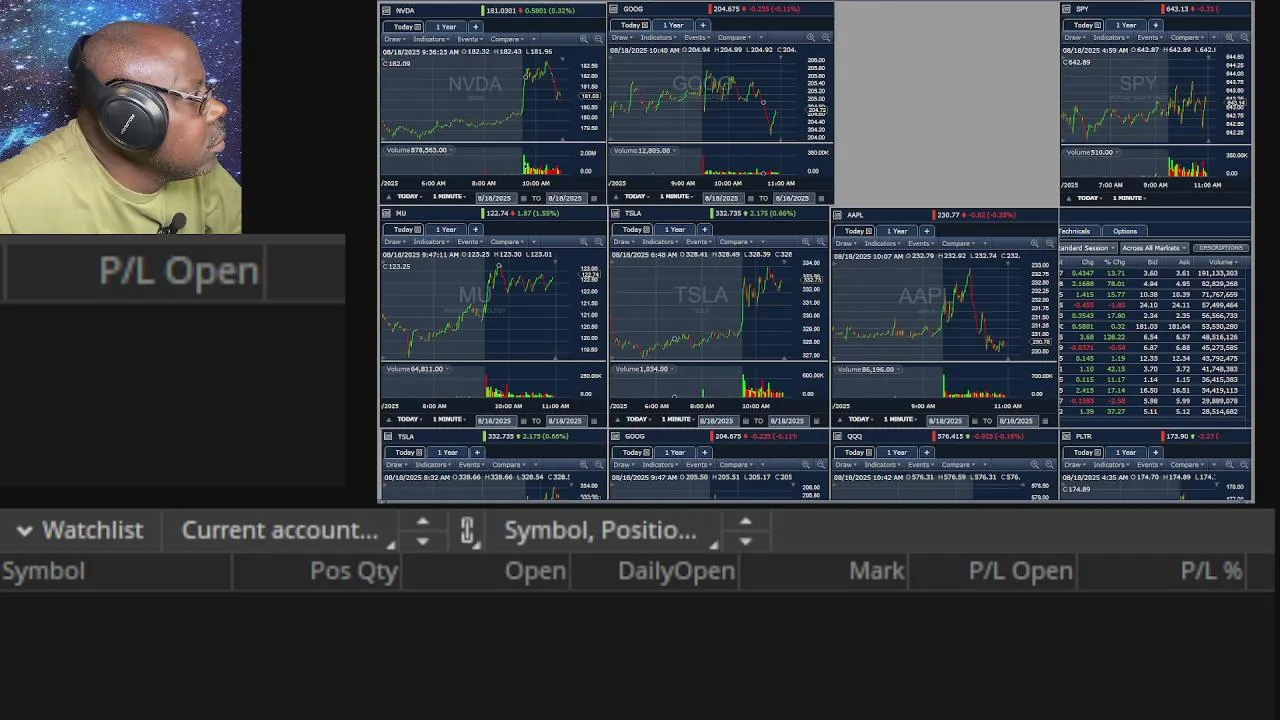
Task: Open NVDA start date calendar picker
Action: (523, 198)
